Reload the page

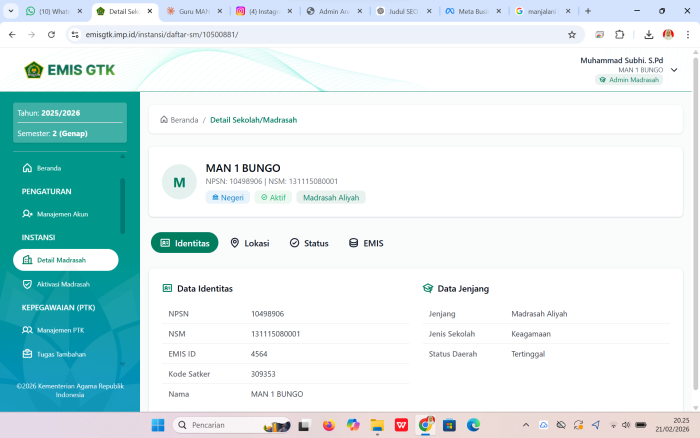49,34
